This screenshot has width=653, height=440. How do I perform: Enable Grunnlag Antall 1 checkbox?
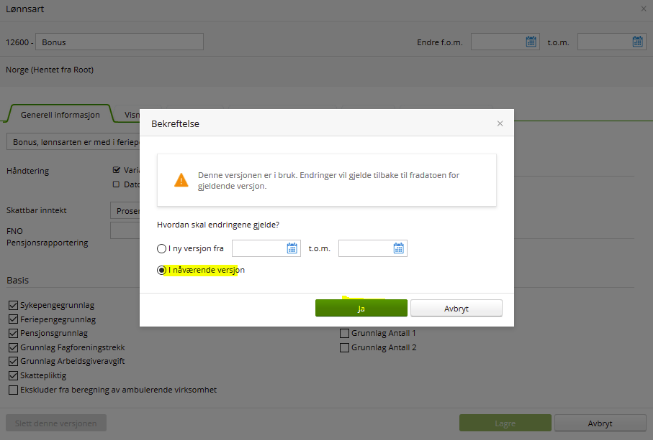coord(344,333)
